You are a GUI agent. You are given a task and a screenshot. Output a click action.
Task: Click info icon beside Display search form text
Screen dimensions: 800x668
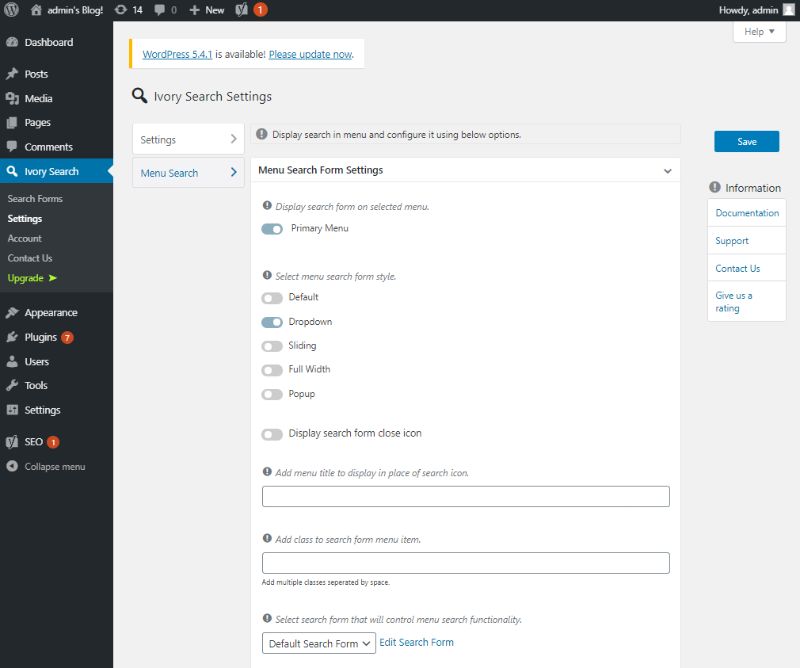coord(267,206)
